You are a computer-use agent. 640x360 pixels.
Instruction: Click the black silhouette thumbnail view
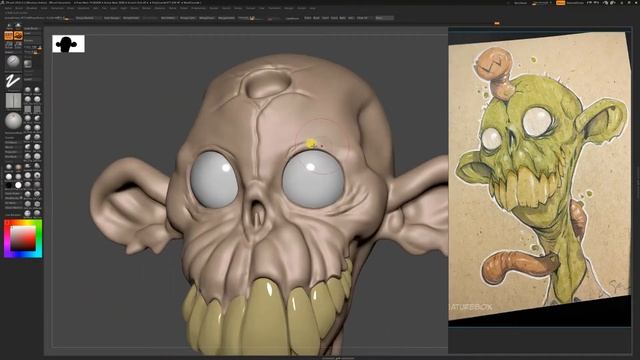[x=69, y=44]
